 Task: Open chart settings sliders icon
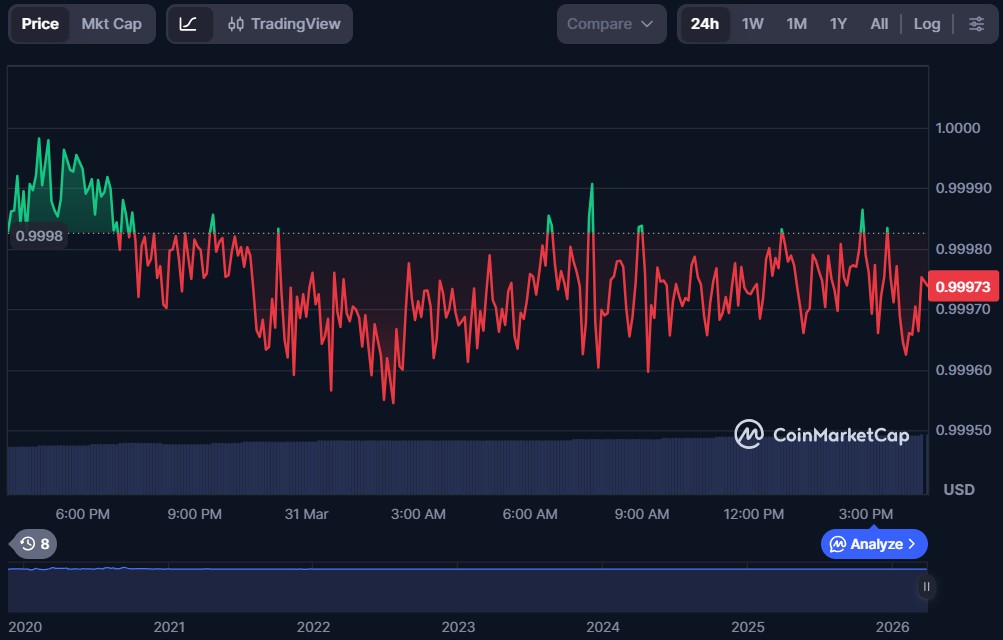pyautogui.click(x=976, y=24)
